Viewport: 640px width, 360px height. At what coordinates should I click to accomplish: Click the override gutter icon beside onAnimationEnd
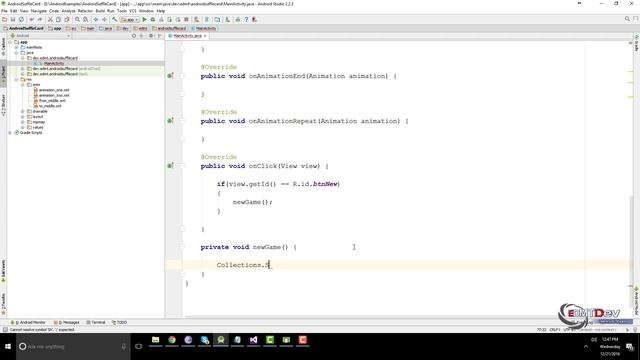pos(170,76)
